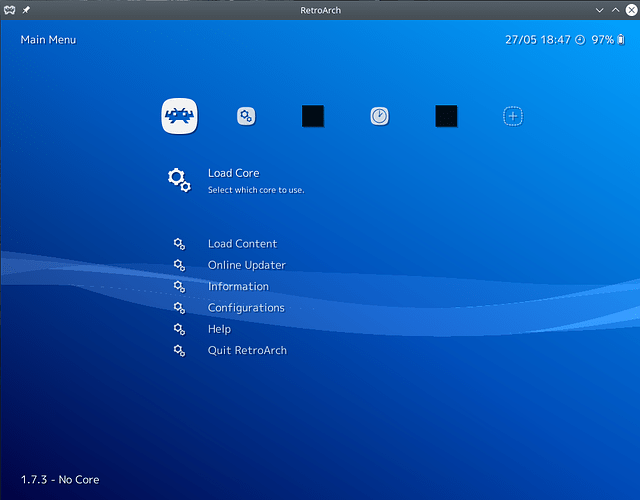Select the RetroArch Main Menu invader icon

[180, 116]
